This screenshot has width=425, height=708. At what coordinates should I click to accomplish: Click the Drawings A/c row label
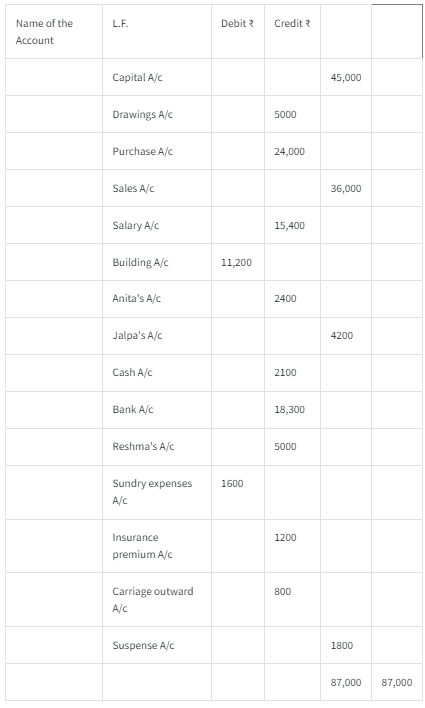point(142,115)
